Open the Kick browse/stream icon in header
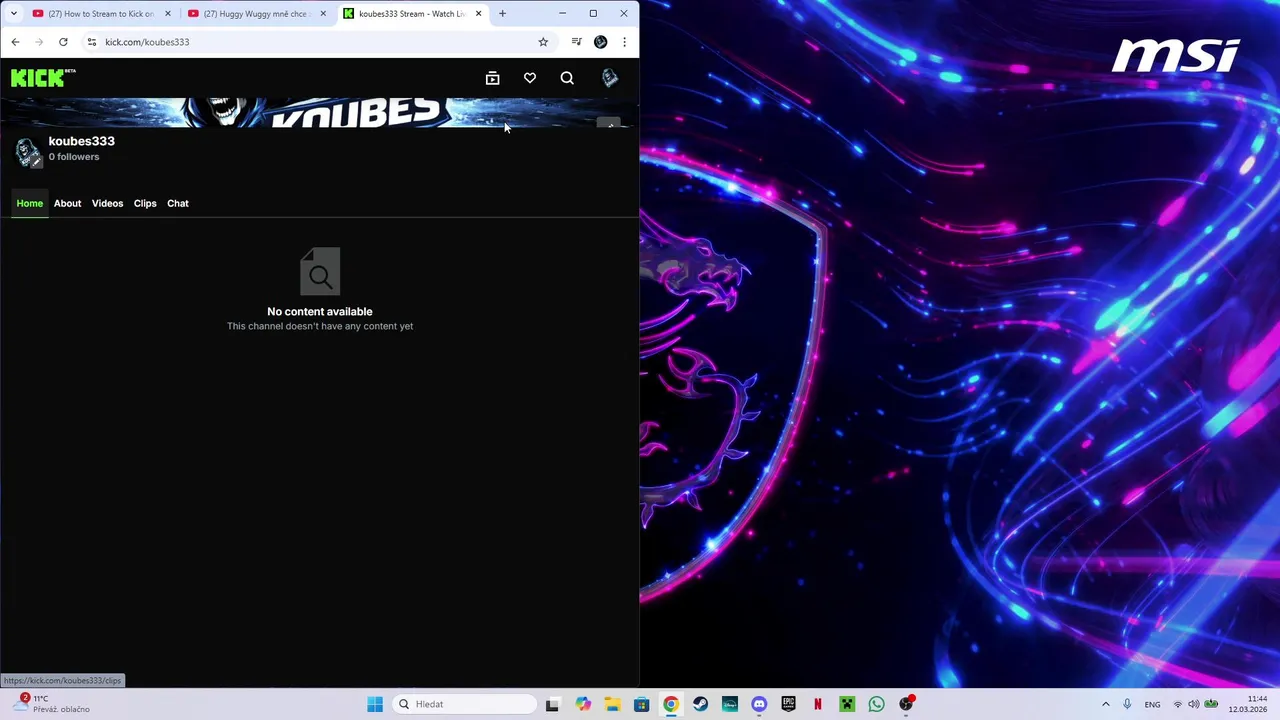The height and width of the screenshot is (720, 1280). click(x=492, y=78)
